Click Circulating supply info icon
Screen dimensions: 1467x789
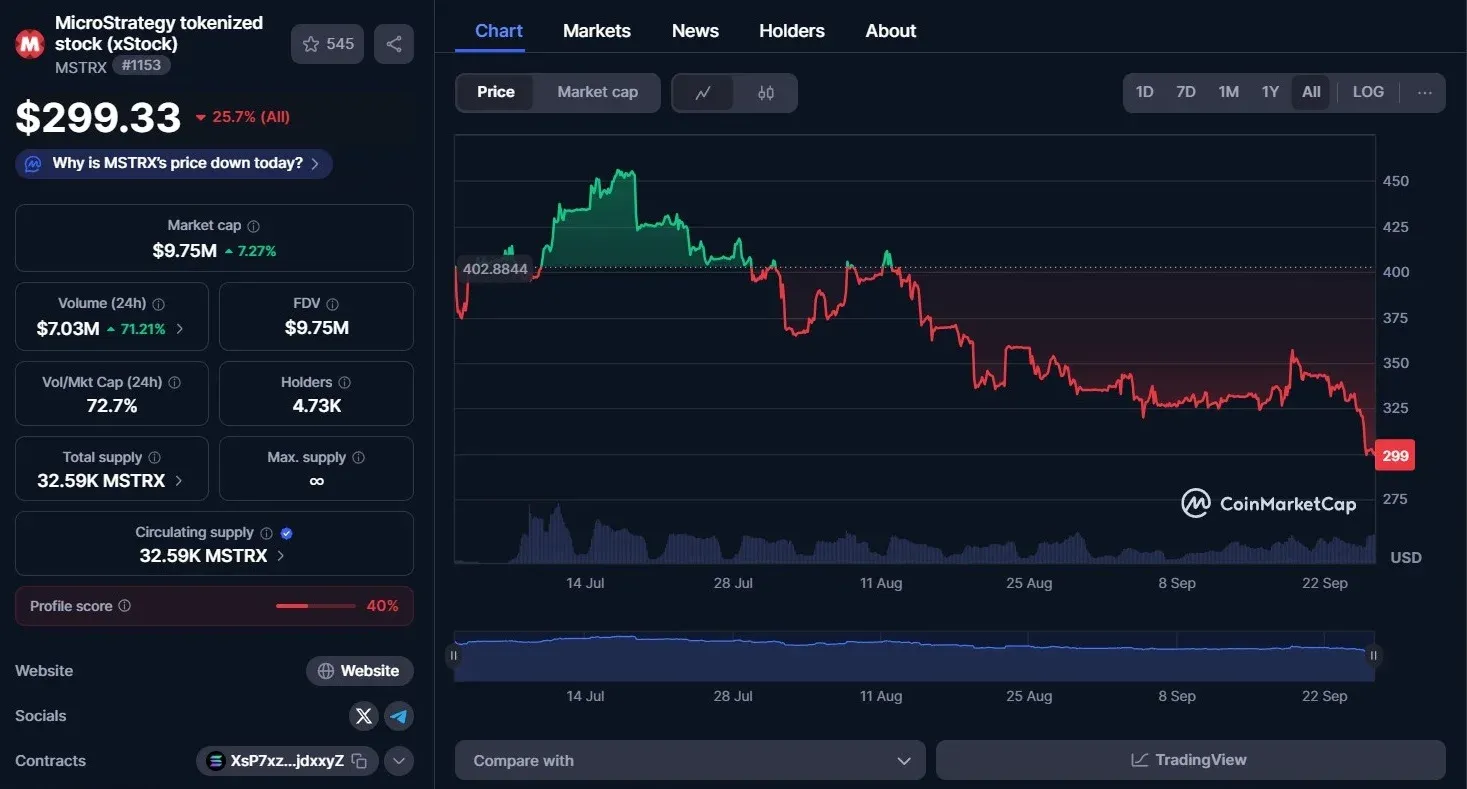pyautogui.click(x=266, y=533)
